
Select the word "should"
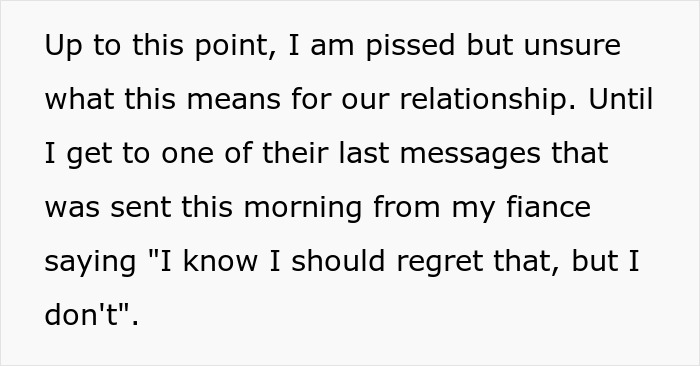pyautogui.click(x=338, y=260)
